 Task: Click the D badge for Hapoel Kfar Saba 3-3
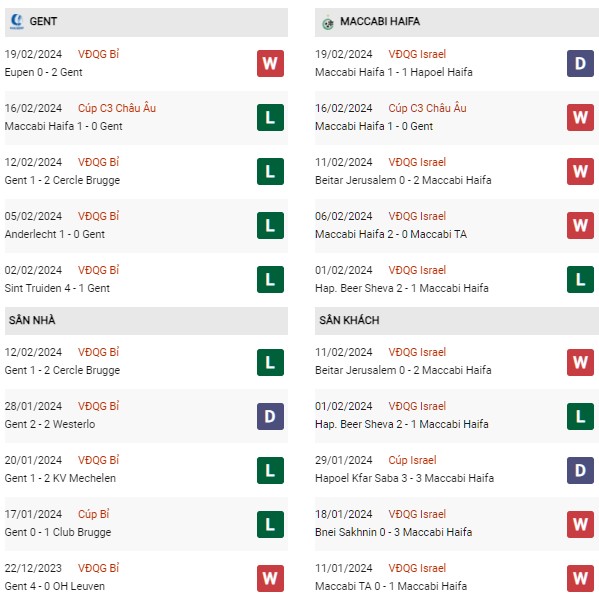580,471
